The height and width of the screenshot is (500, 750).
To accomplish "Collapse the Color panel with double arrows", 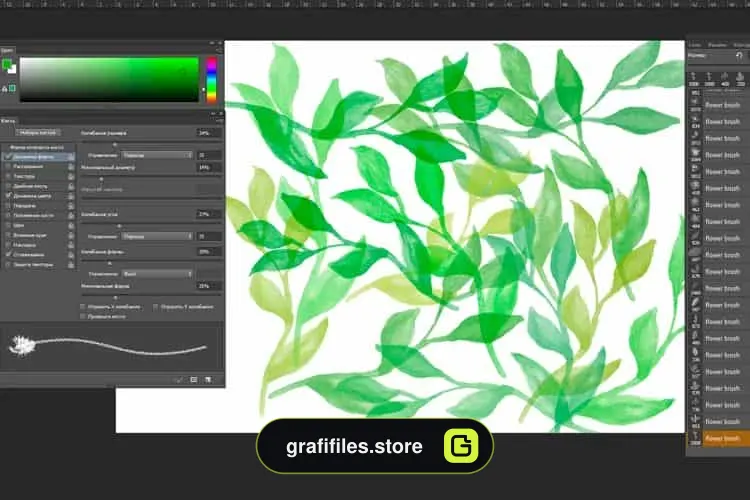I will tap(212, 43).
